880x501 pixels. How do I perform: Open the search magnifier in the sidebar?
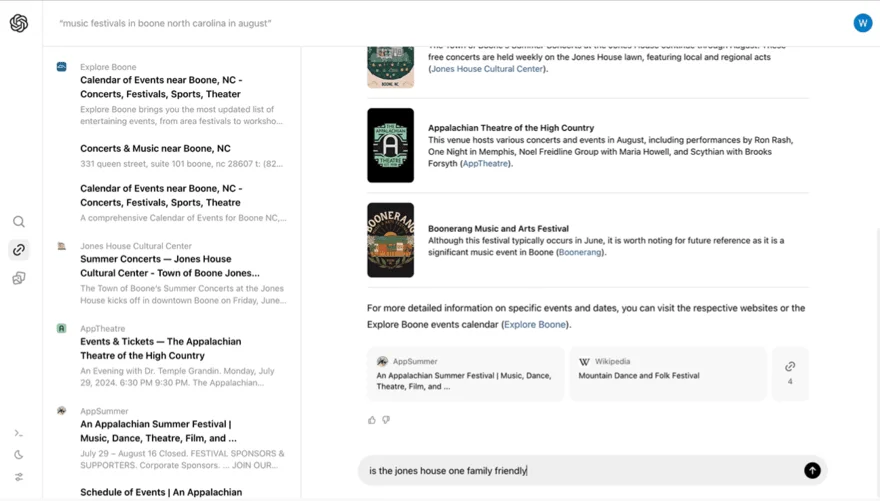(19, 222)
